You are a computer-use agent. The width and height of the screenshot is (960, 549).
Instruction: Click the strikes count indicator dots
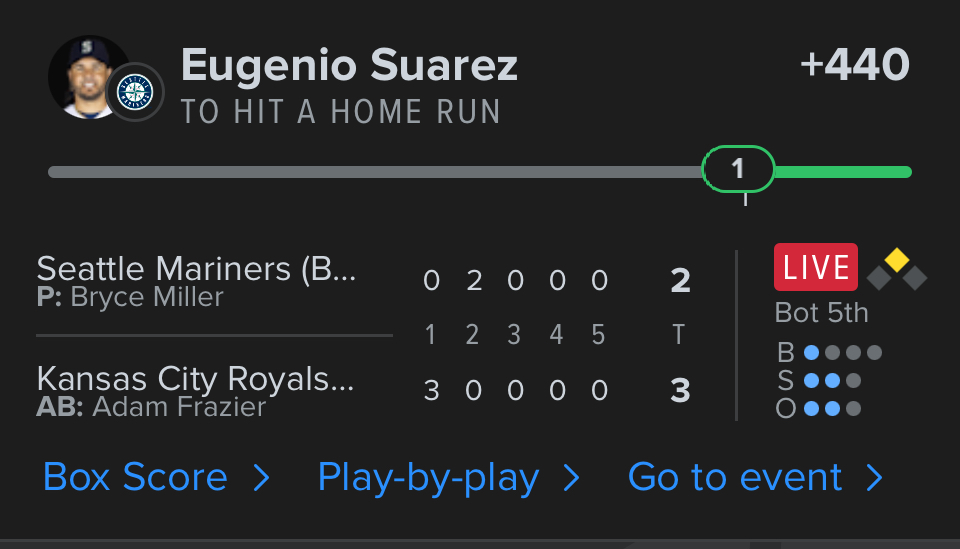(x=832, y=380)
